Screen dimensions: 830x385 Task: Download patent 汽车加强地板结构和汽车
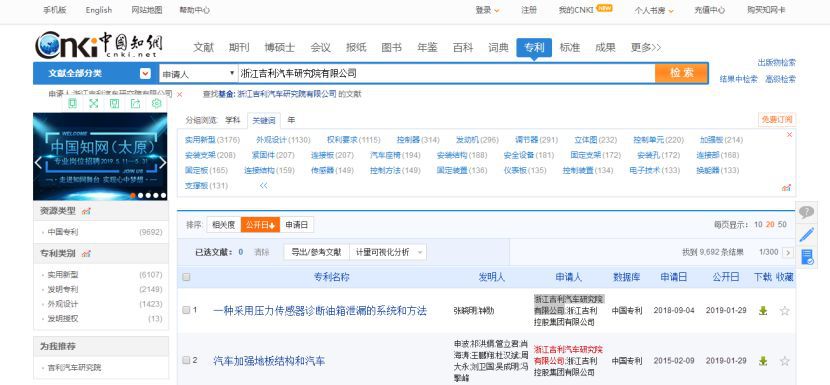[763, 361]
